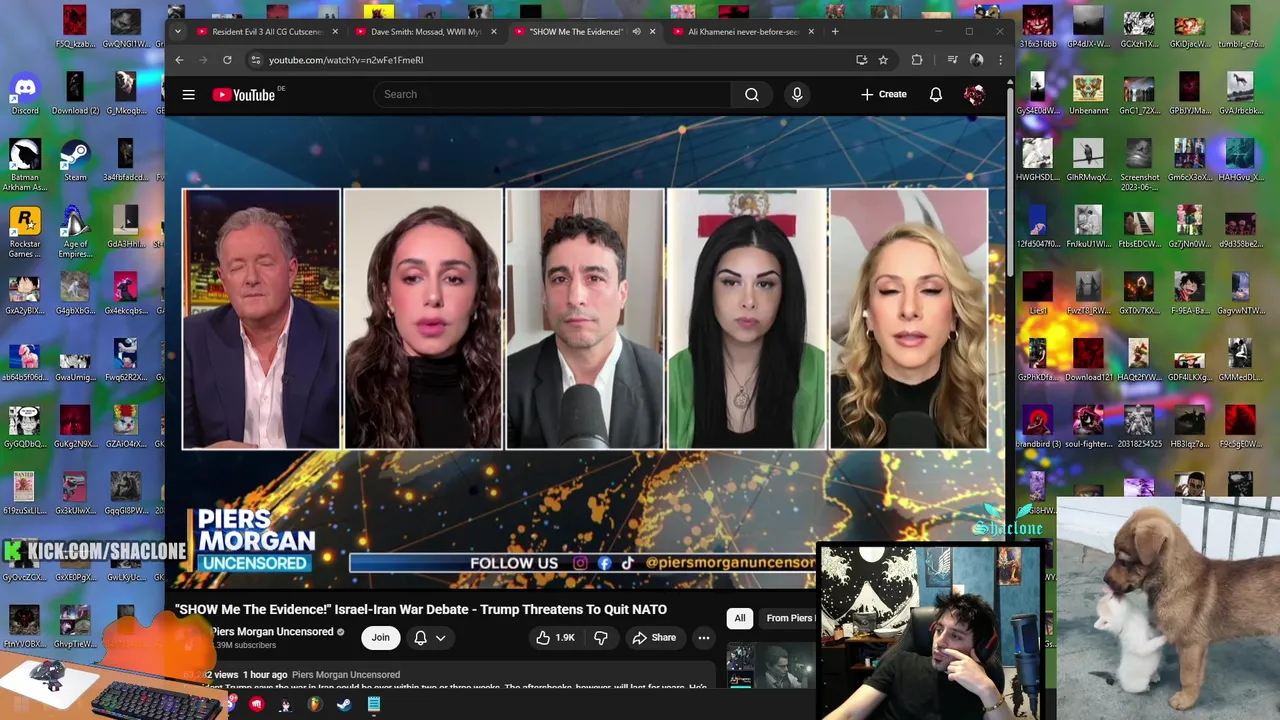This screenshot has height=720, width=1280.
Task: Click the Share button
Action: 654,638
